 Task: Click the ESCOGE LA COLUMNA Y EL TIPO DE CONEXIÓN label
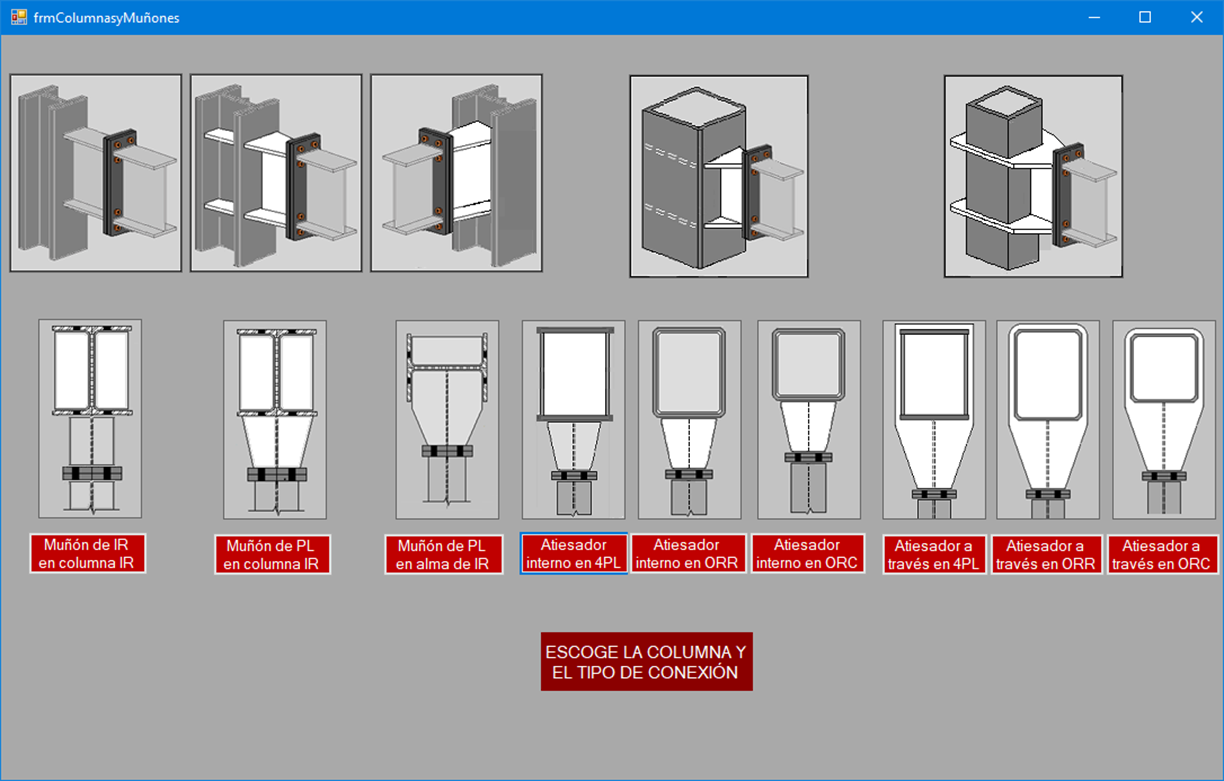pos(646,662)
